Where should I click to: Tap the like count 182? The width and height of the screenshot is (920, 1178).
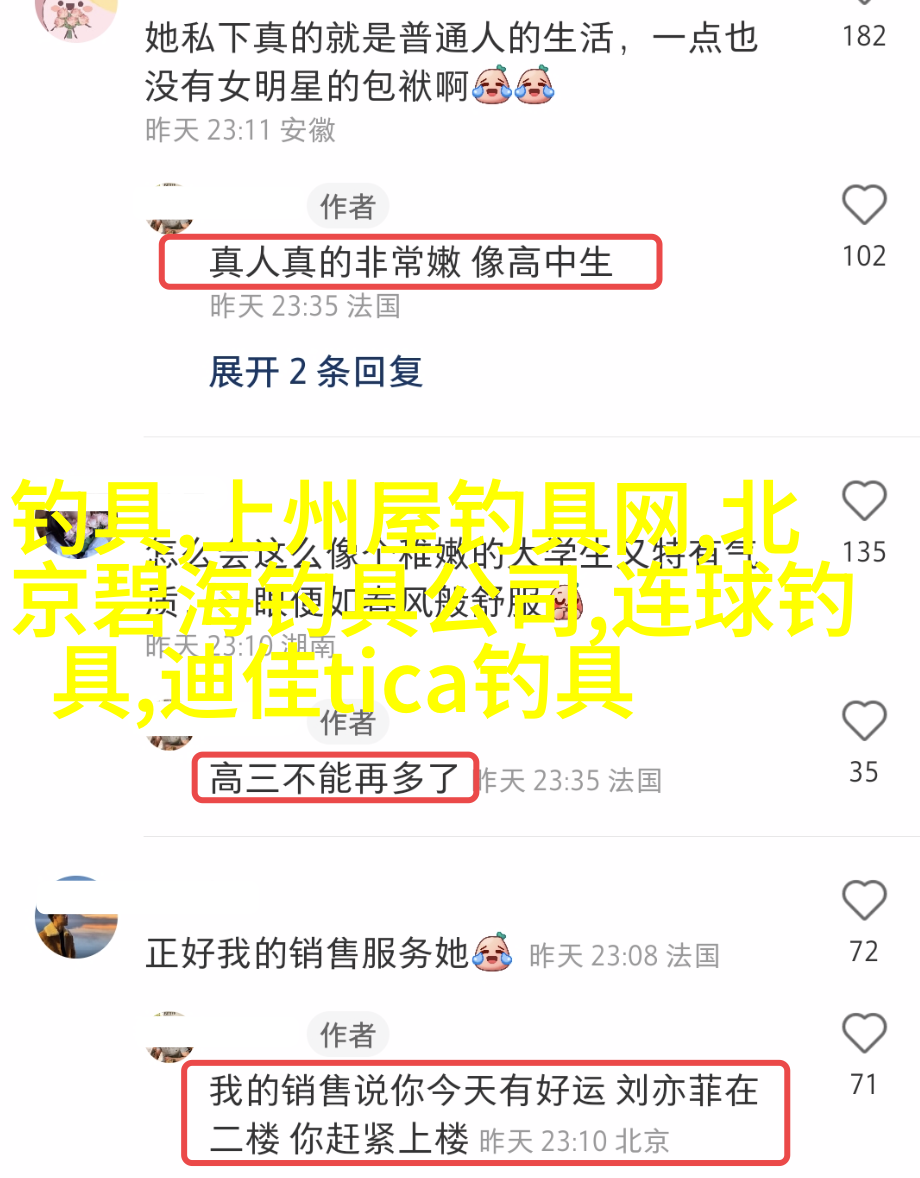(x=864, y=36)
